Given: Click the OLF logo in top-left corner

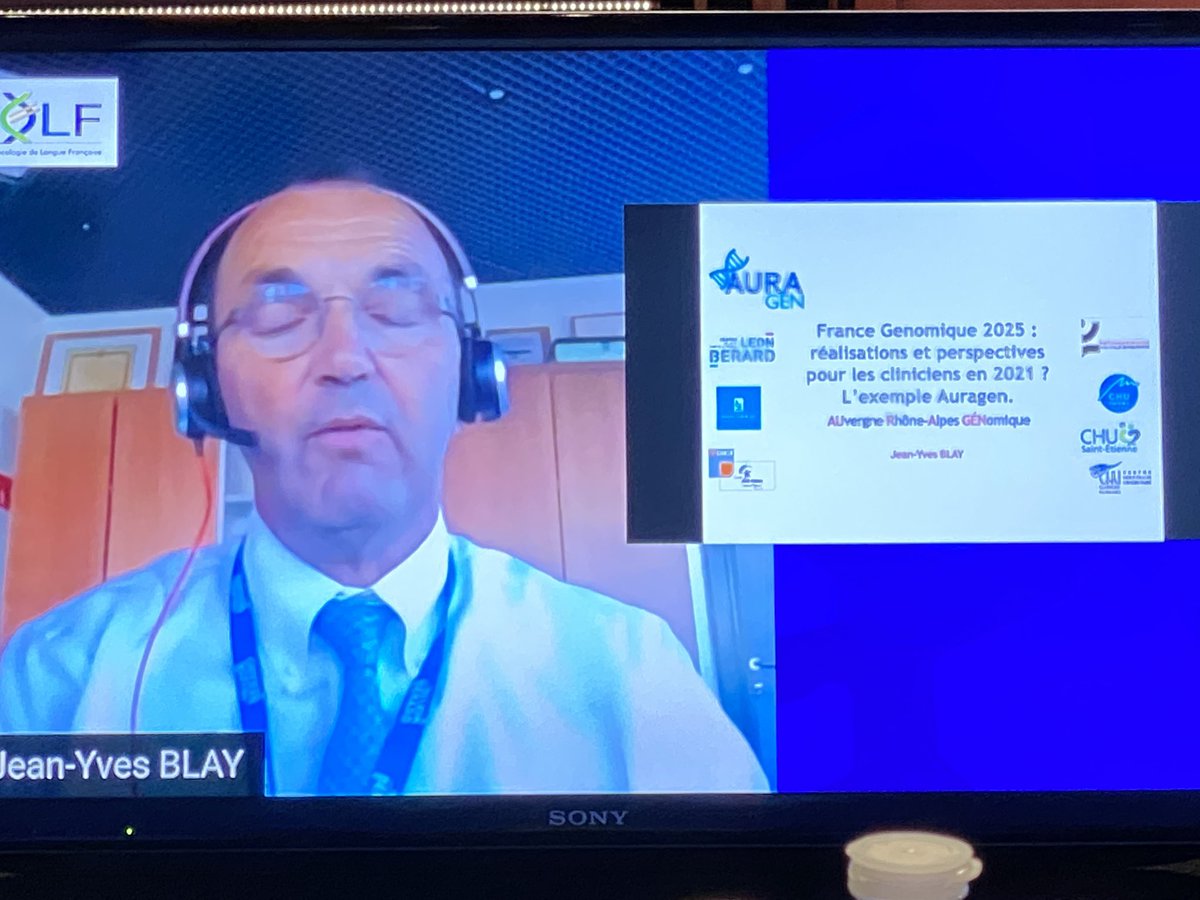Looking at the screenshot, I should coord(60,120).
